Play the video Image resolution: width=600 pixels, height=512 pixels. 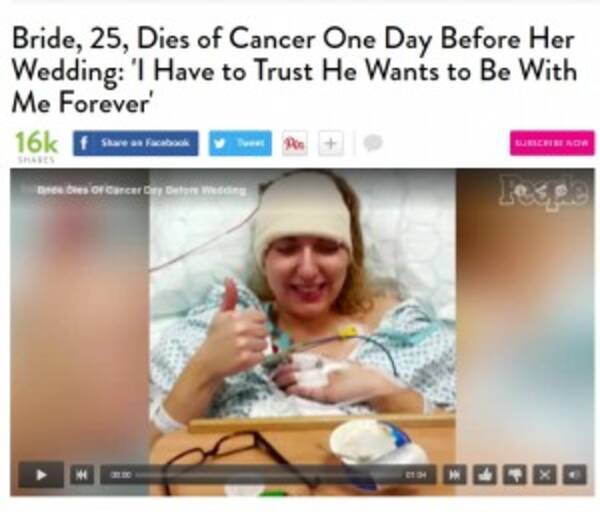coord(41,475)
